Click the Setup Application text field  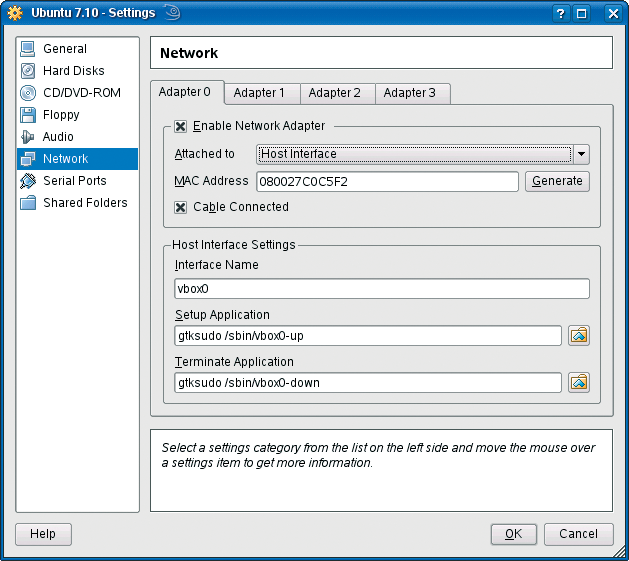click(x=368, y=335)
